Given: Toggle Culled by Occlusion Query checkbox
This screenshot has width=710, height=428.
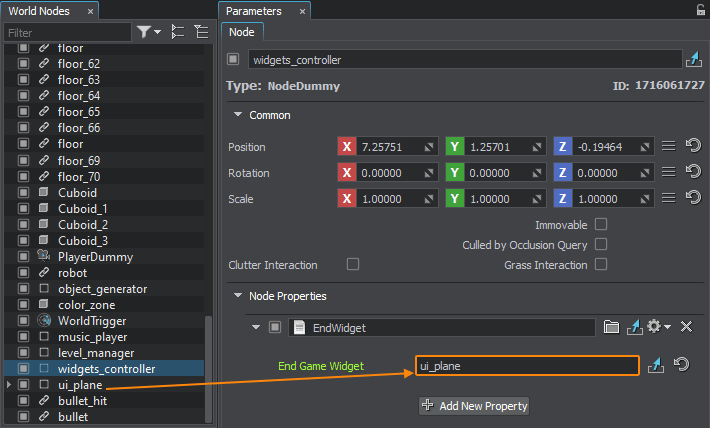Looking at the screenshot, I should coord(601,244).
